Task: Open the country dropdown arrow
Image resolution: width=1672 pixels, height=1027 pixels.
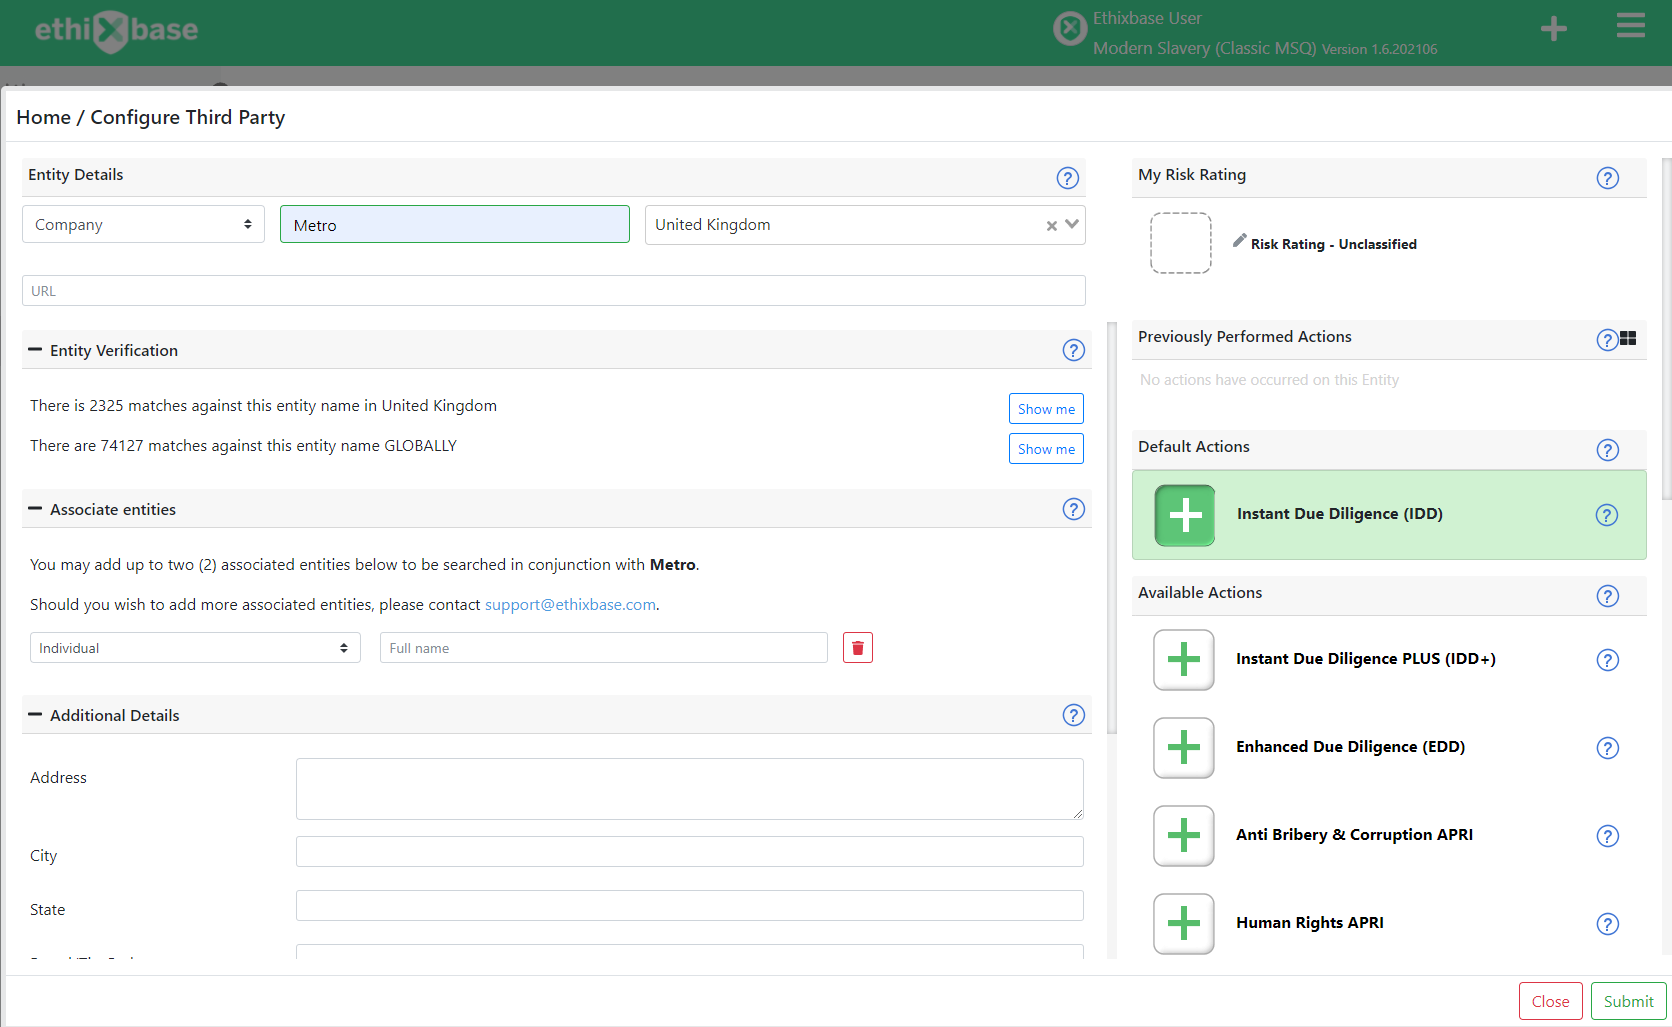Action: pyautogui.click(x=1072, y=224)
